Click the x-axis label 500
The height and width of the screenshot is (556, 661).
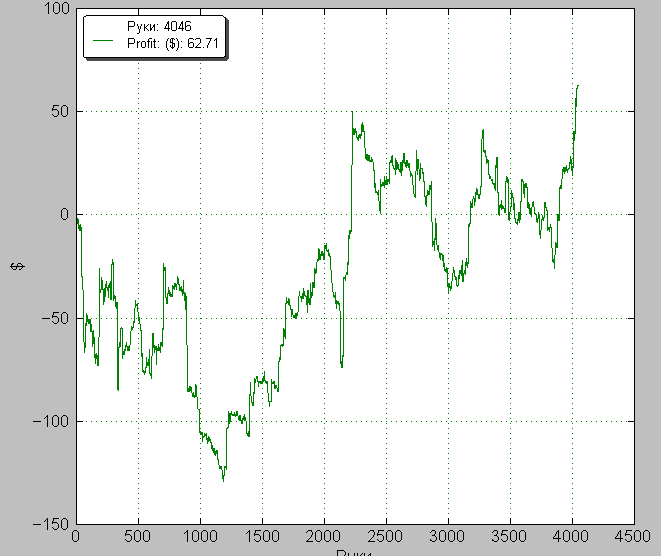137,537
